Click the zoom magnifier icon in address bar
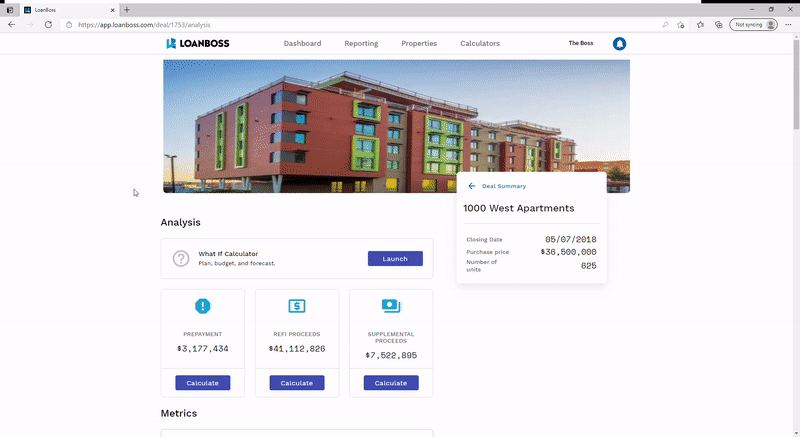The height and width of the screenshot is (437, 800). [665, 24]
